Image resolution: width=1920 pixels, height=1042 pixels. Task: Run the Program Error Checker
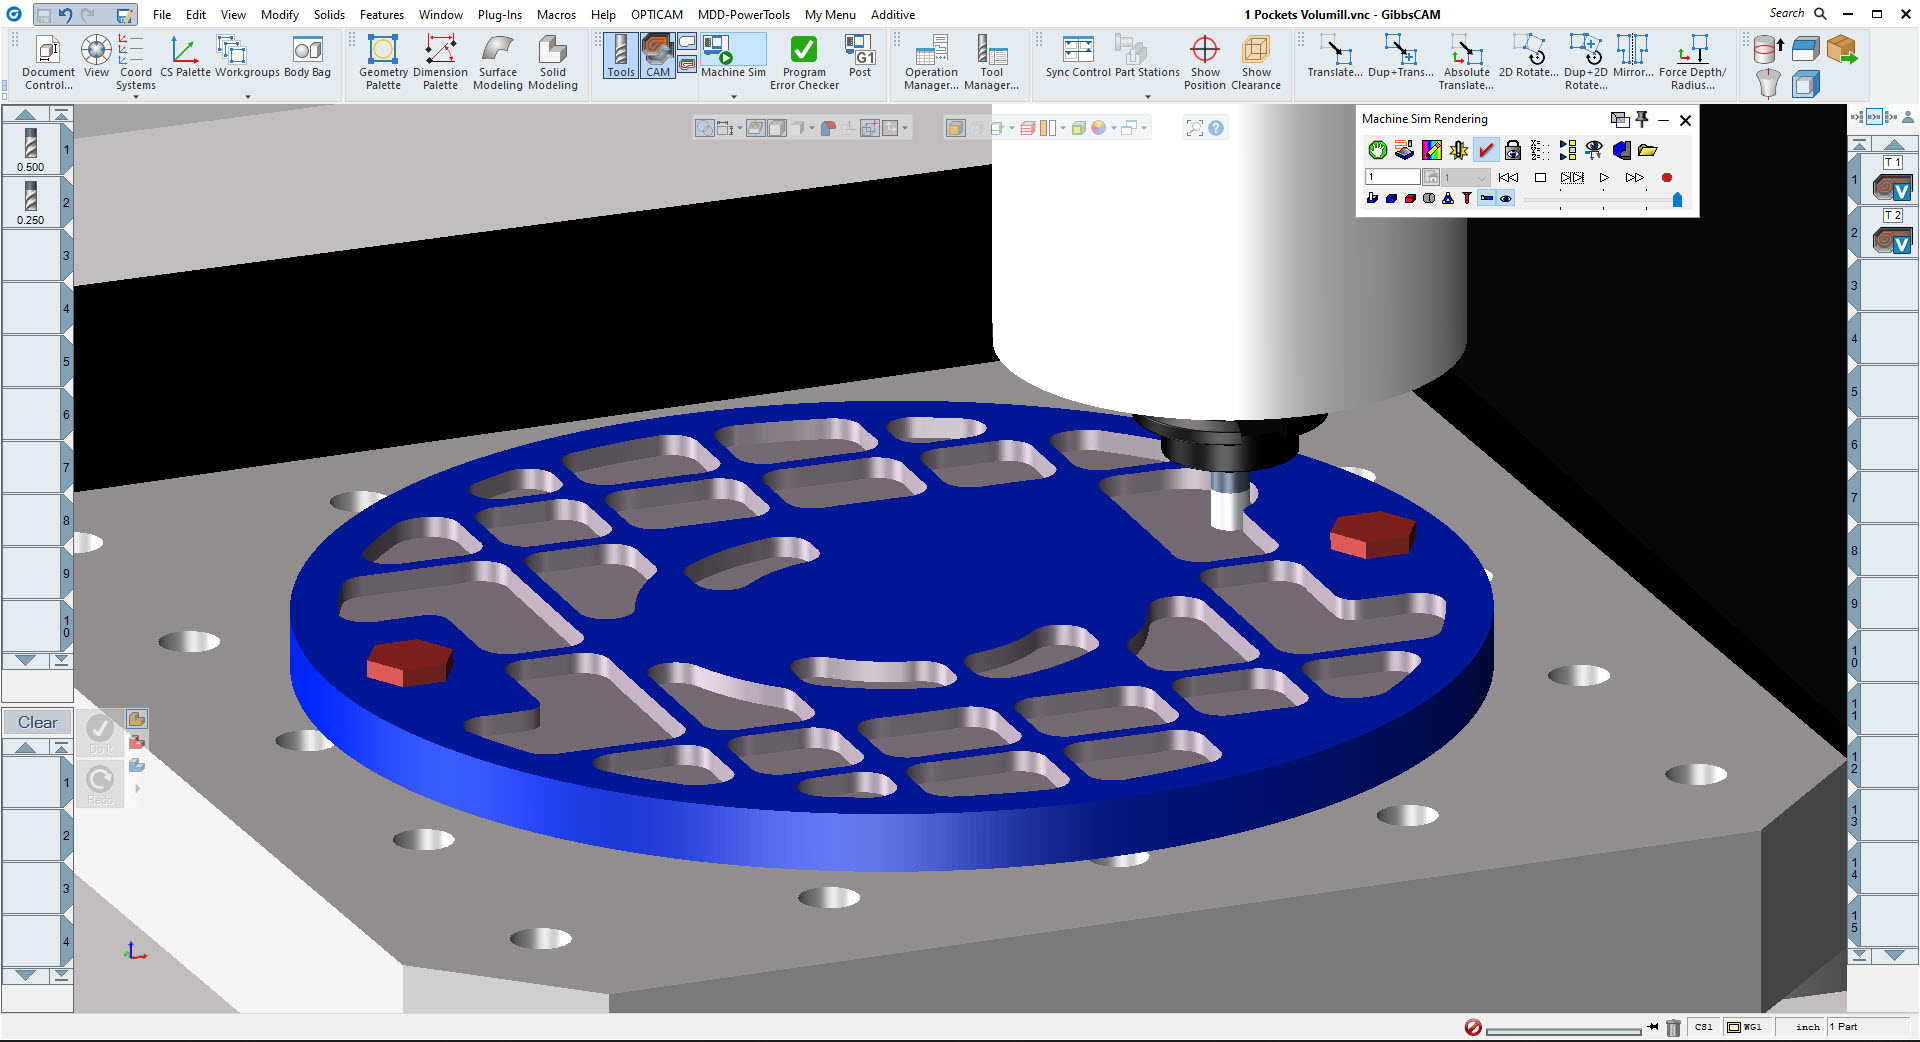803,55
